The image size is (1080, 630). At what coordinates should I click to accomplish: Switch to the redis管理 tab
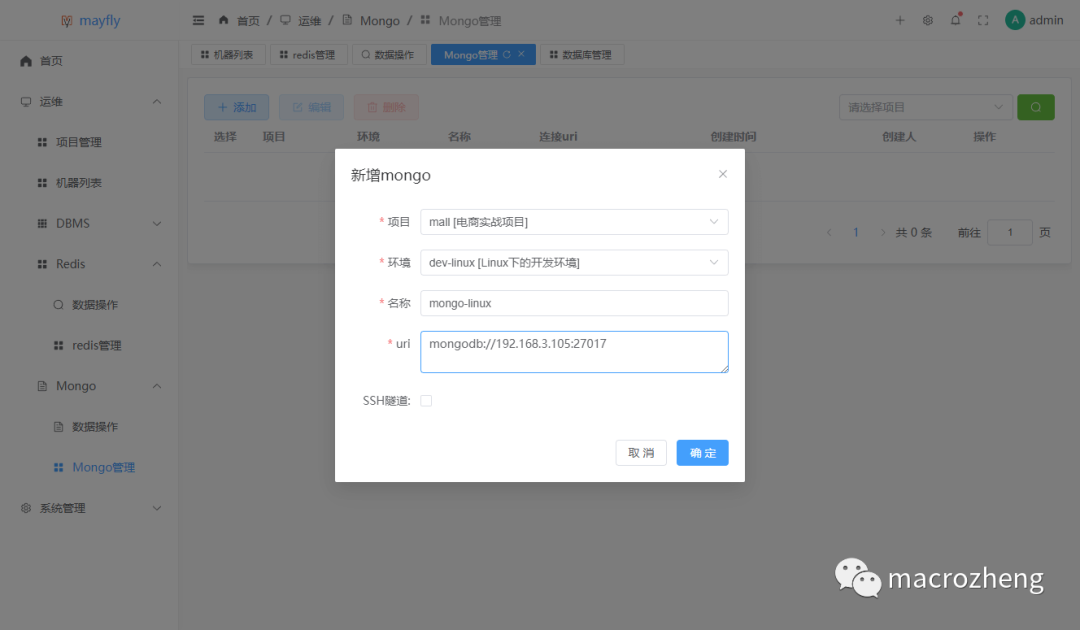[x=307, y=54]
